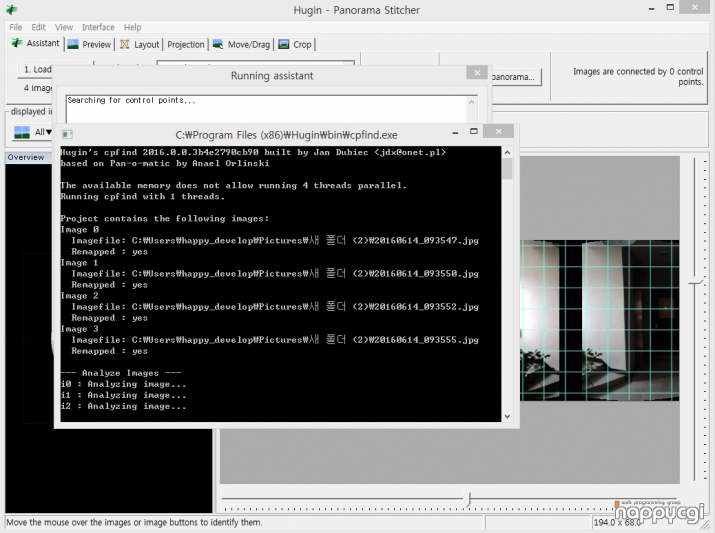Open the Help menu
715x533 pixels.
point(133,27)
